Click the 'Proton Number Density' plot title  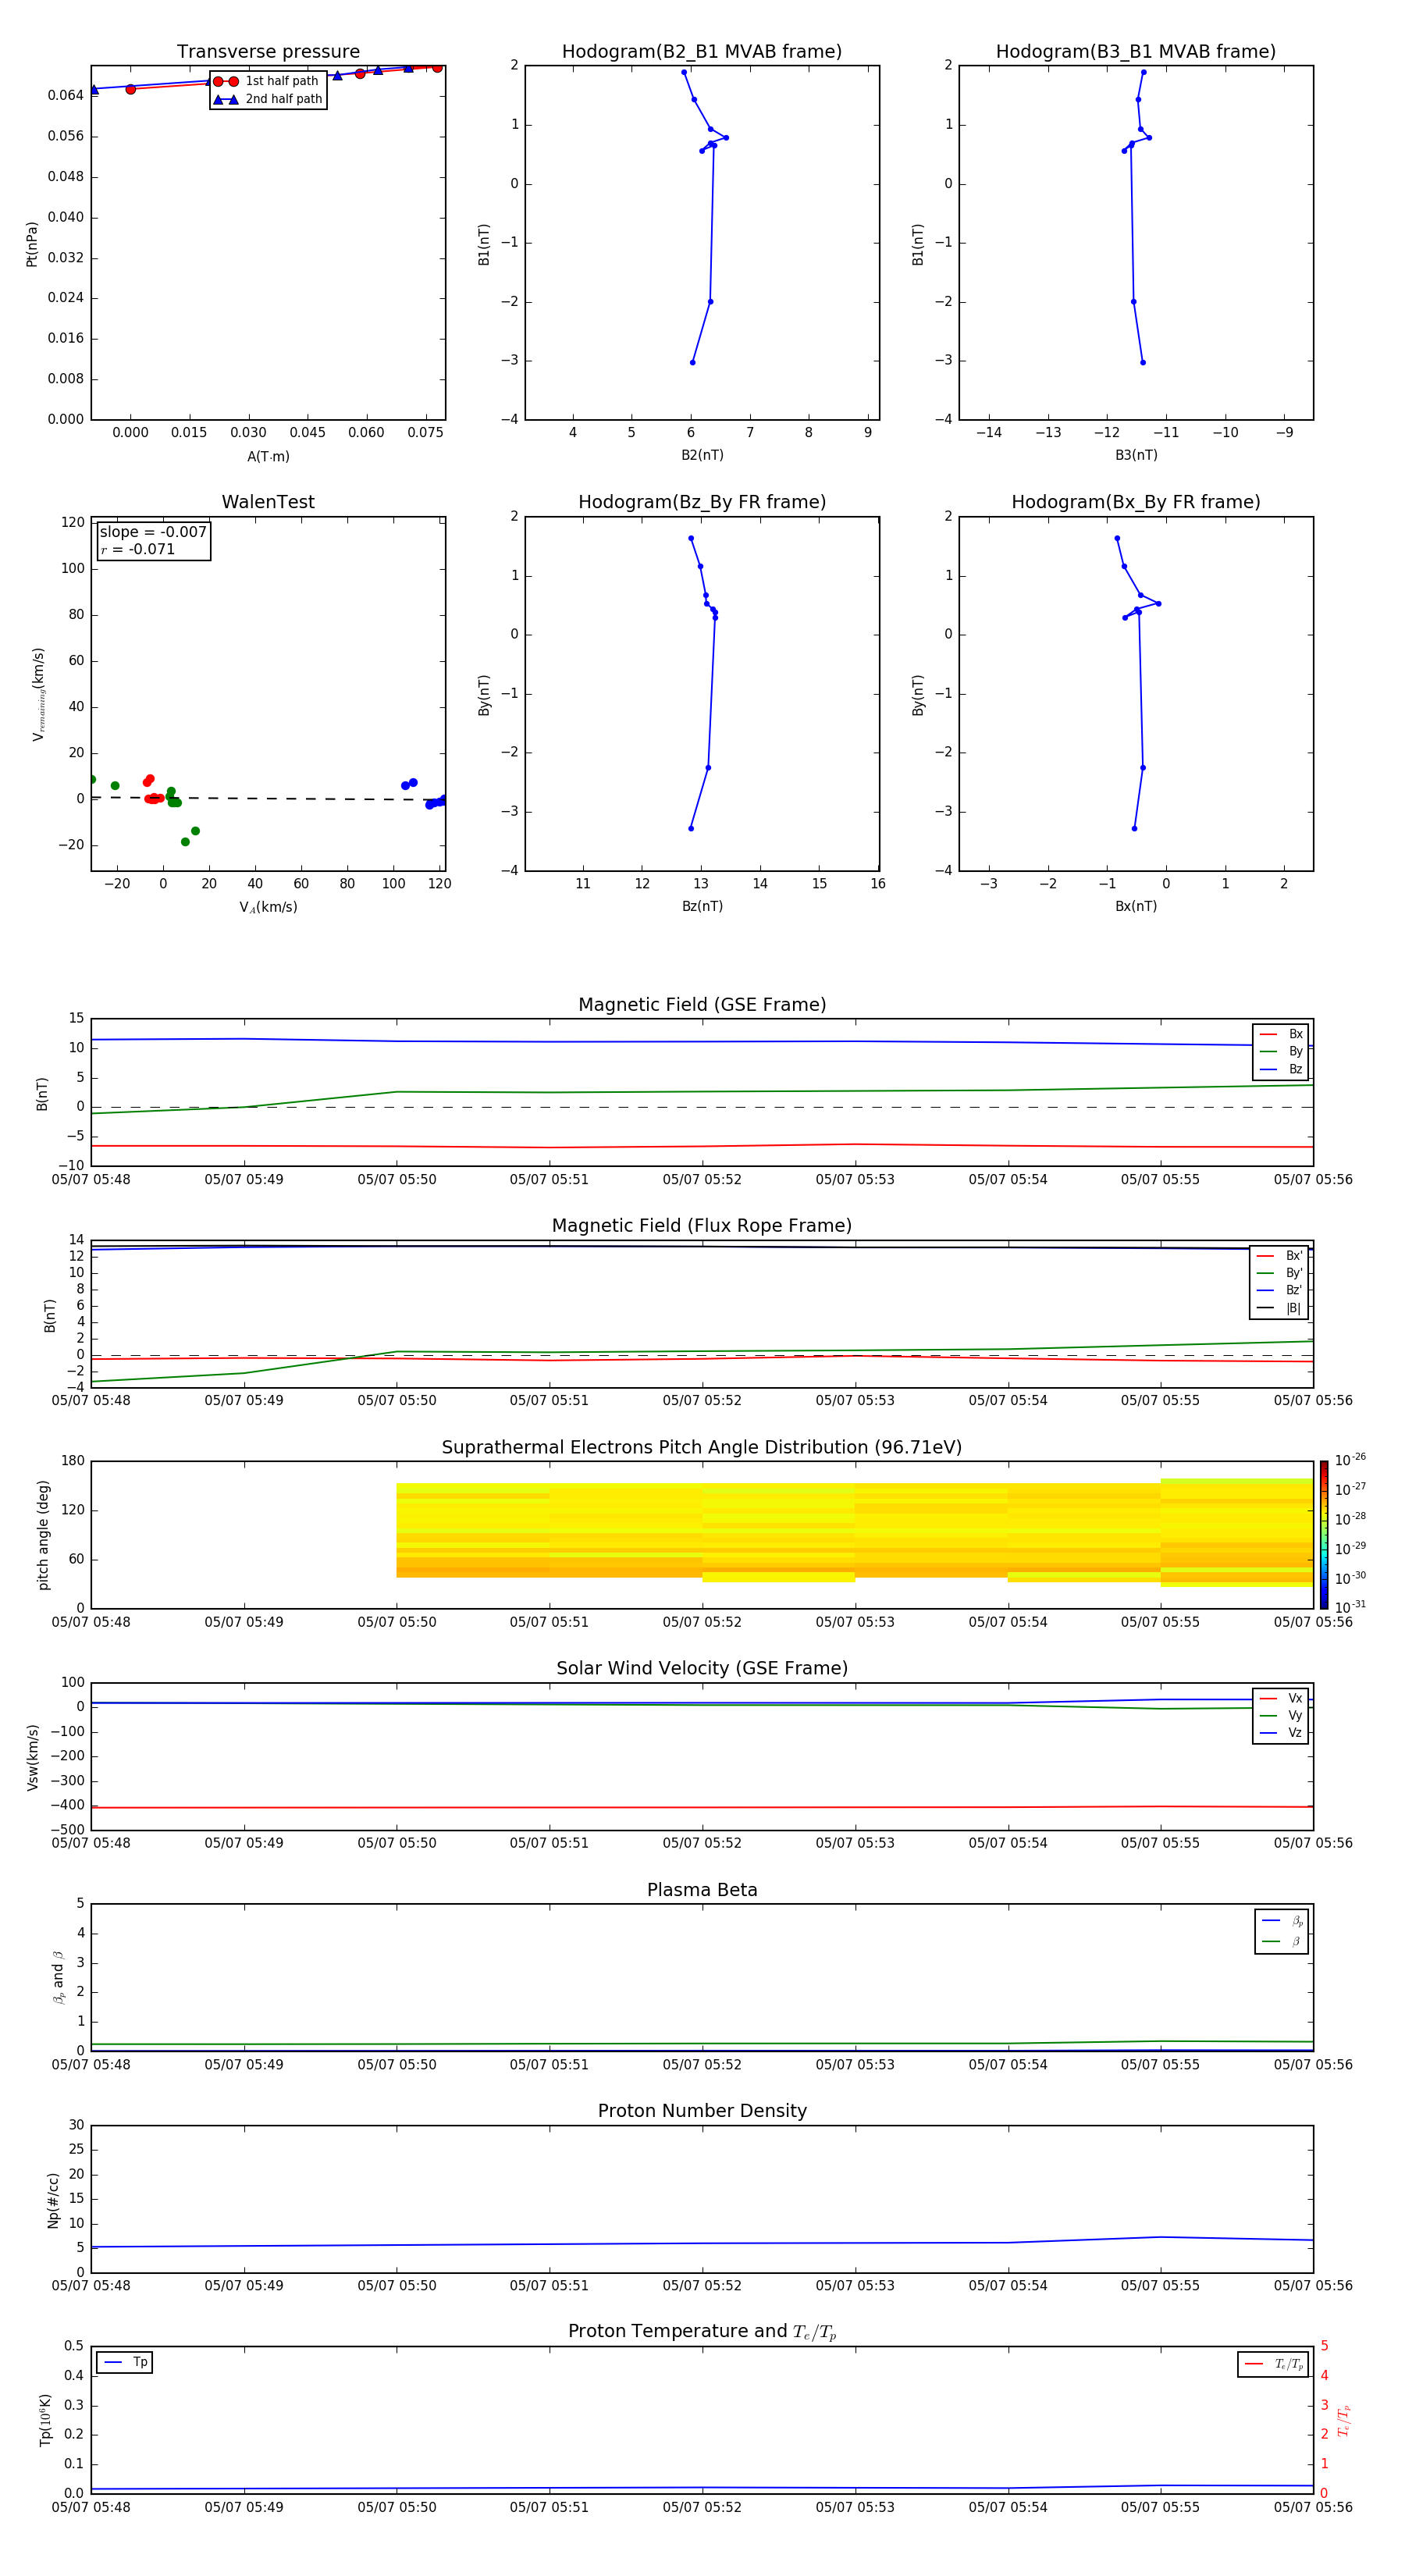tap(702, 2111)
